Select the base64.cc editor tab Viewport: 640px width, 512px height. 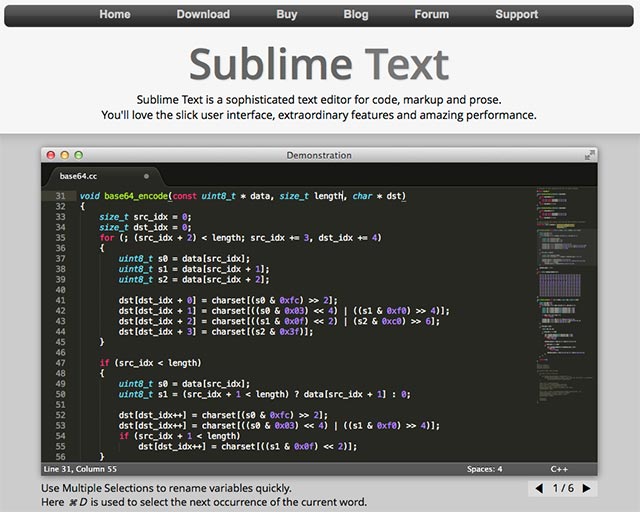pyautogui.click(x=79, y=176)
